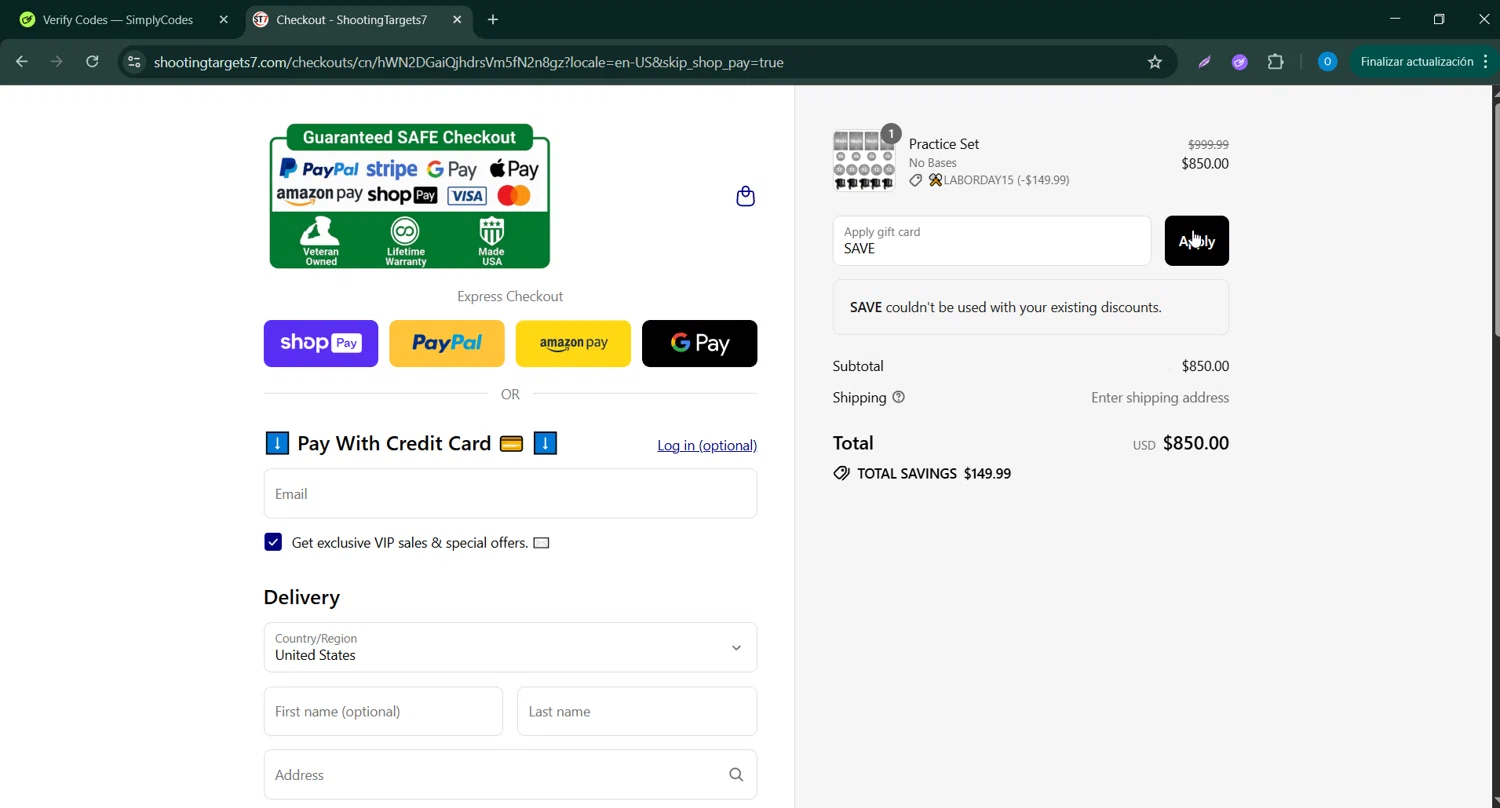Focus the First name (optional) field
The height and width of the screenshot is (808, 1500).
383,711
